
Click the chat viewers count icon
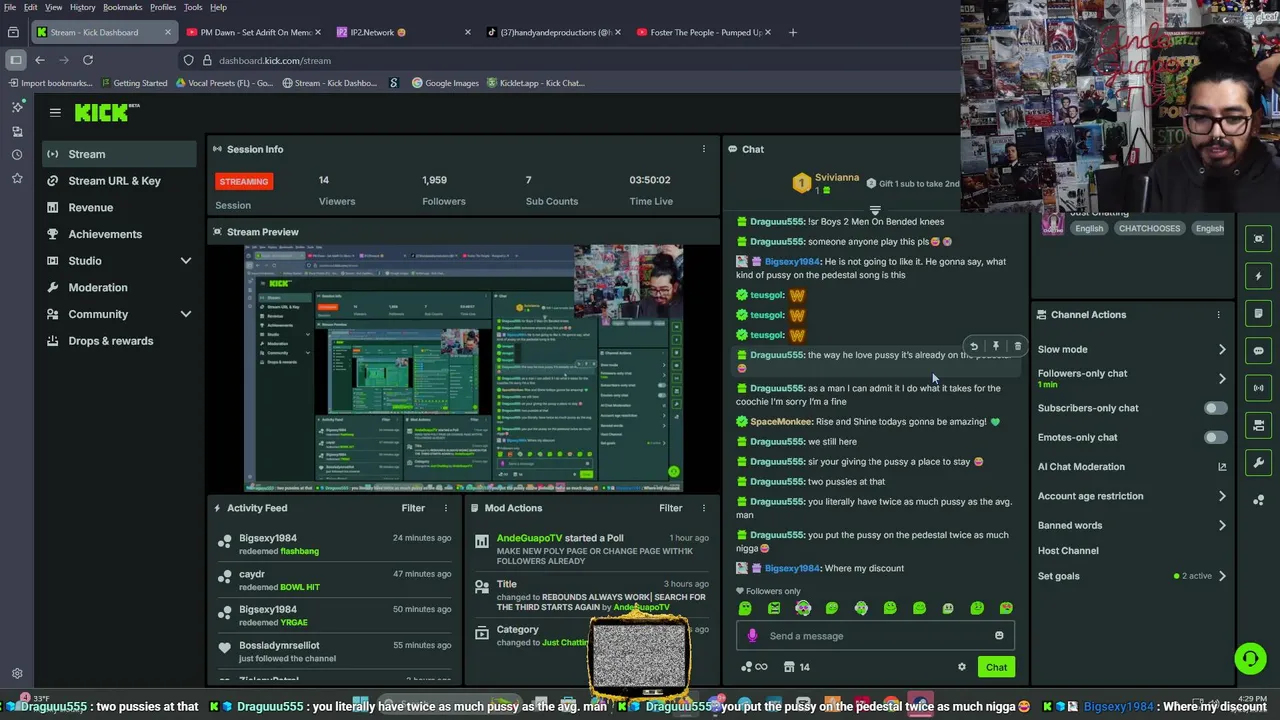pyautogui.click(x=789, y=667)
